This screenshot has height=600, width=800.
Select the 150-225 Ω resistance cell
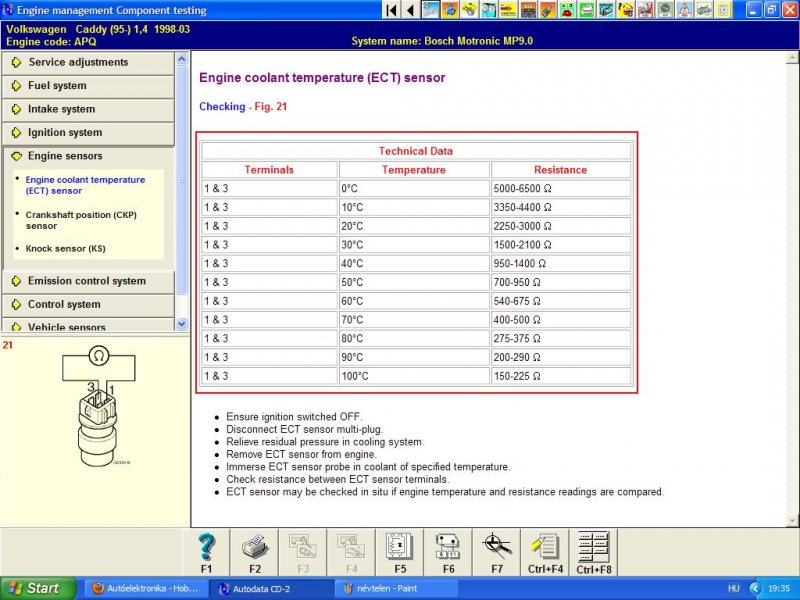tap(560, 377)
